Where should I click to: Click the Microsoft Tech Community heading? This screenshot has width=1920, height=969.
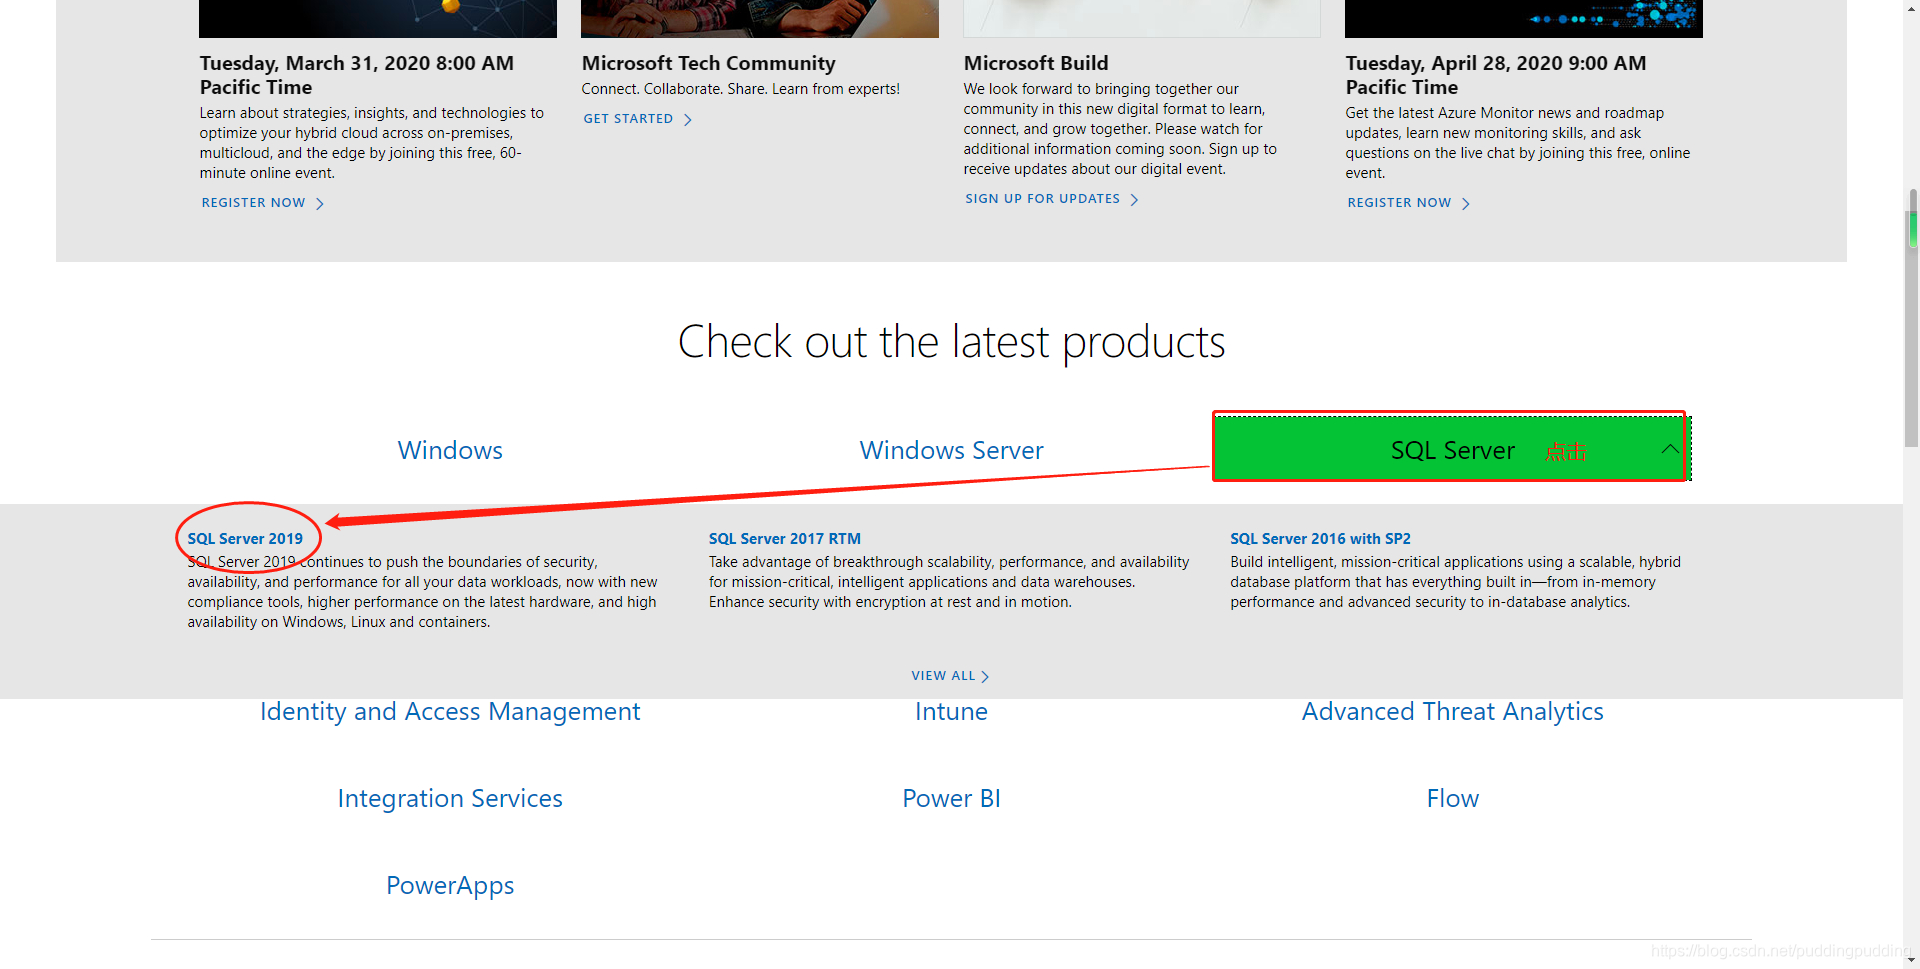click(708, 63)
